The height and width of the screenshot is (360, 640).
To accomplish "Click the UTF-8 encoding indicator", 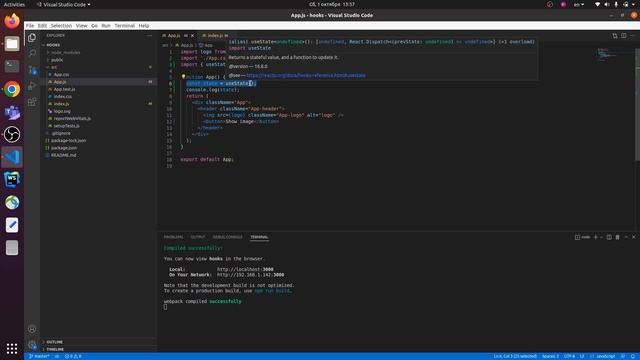I will click(x=569, y=356).
